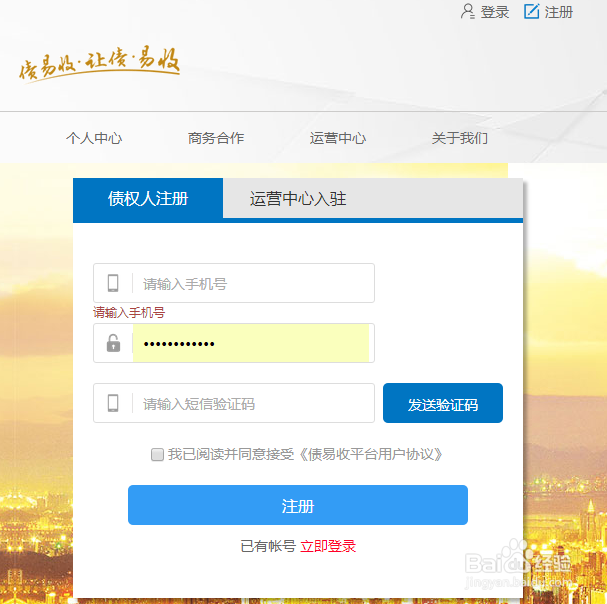Open 《债易收平台用户协议》 agreement link
Viewport: 607px width, 604px height.
[x=370, y=454]
